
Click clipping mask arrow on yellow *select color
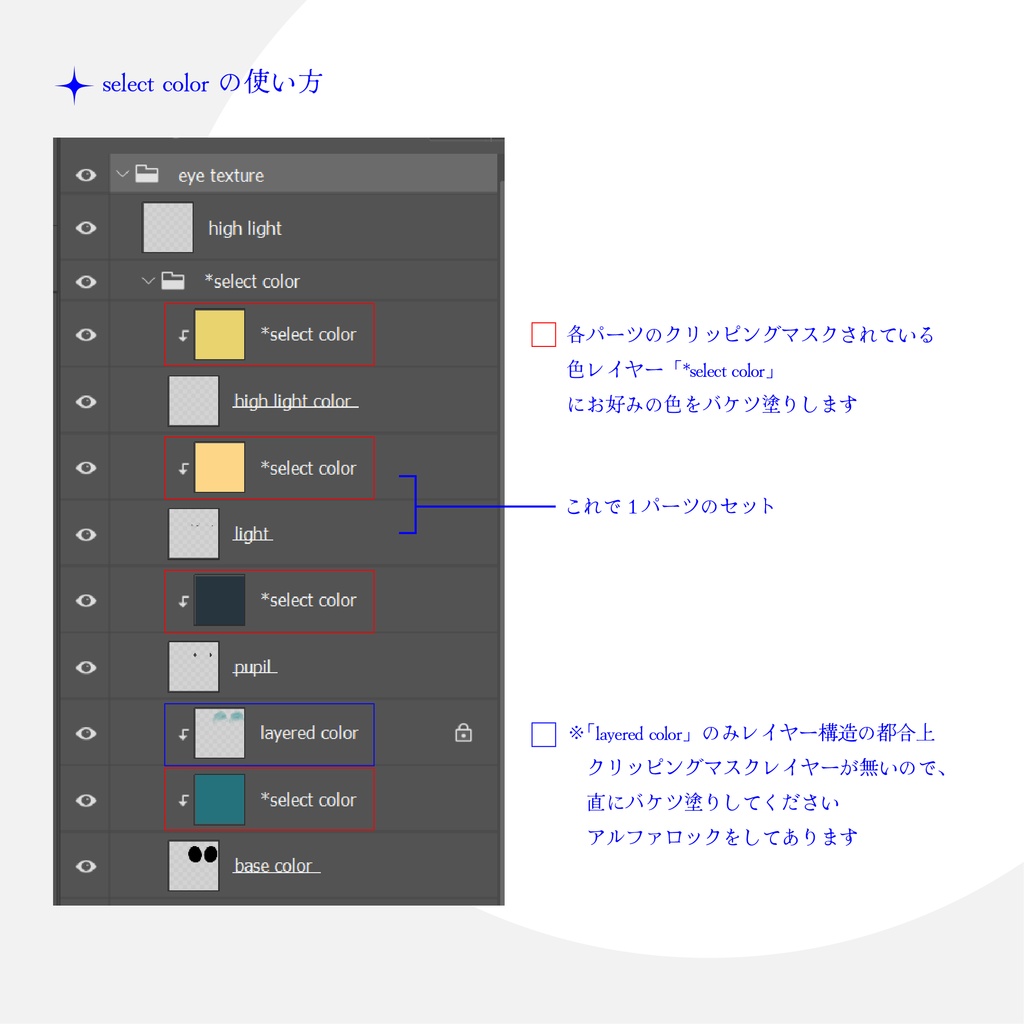(184, 336)
